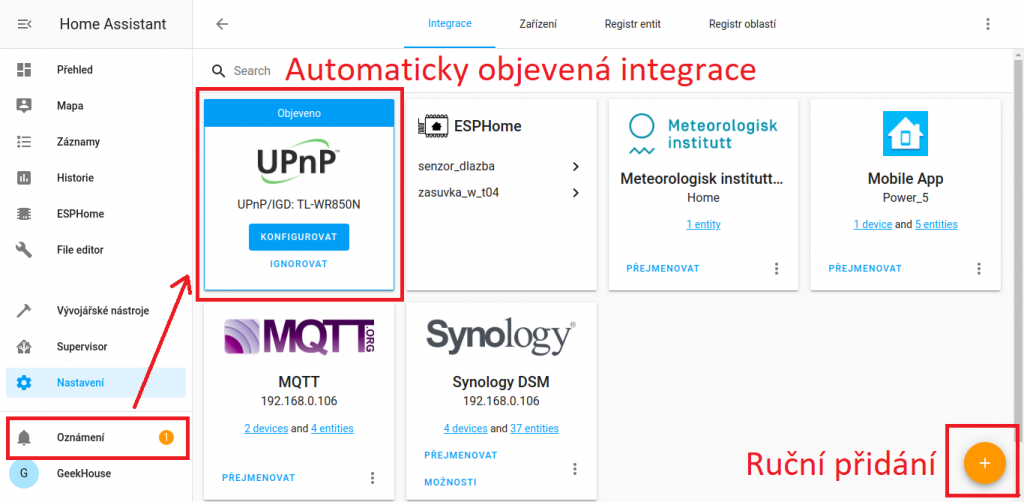1024x502 pixels.
Task: Open Synology DSM card three-dot menu
Action: (x=575, y=469)
